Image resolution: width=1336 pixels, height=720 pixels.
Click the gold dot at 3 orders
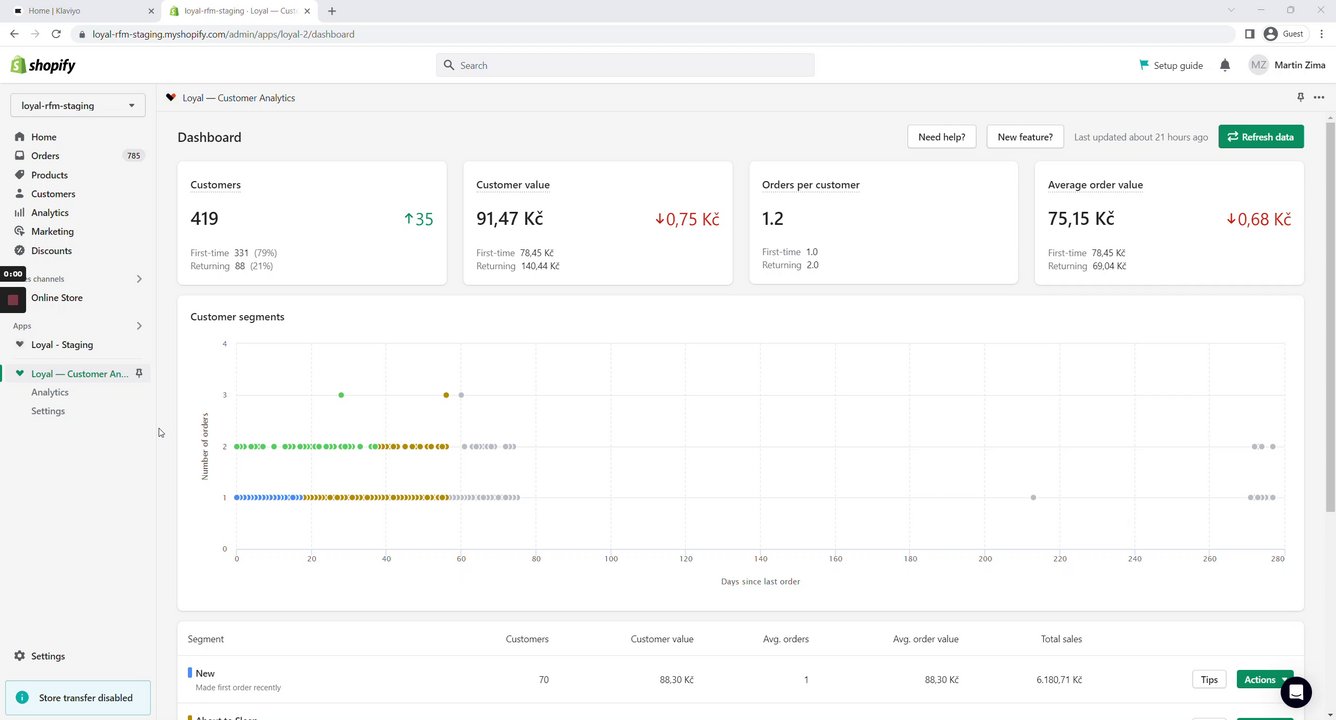point(446,395)
